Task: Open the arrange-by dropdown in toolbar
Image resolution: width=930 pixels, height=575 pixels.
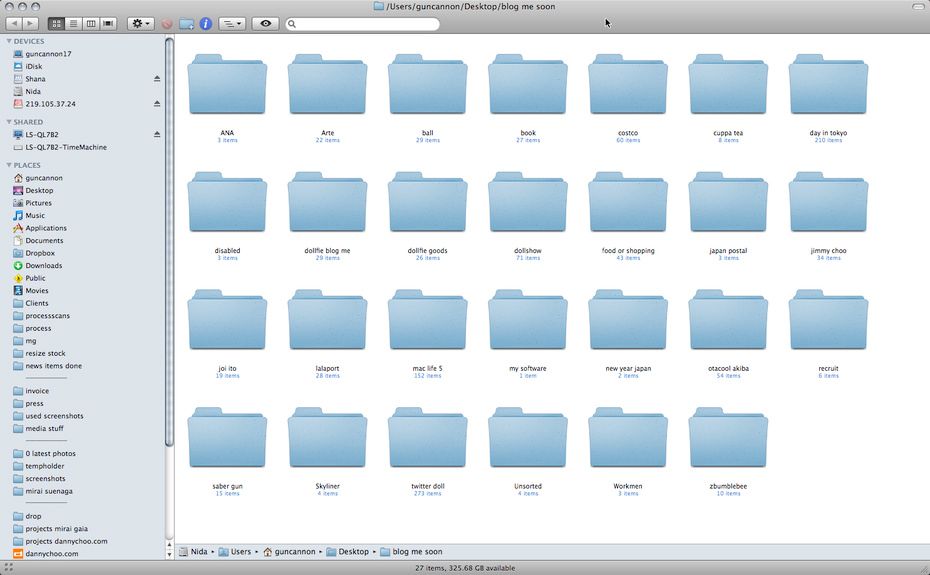Action: click(x=232, y=23)
